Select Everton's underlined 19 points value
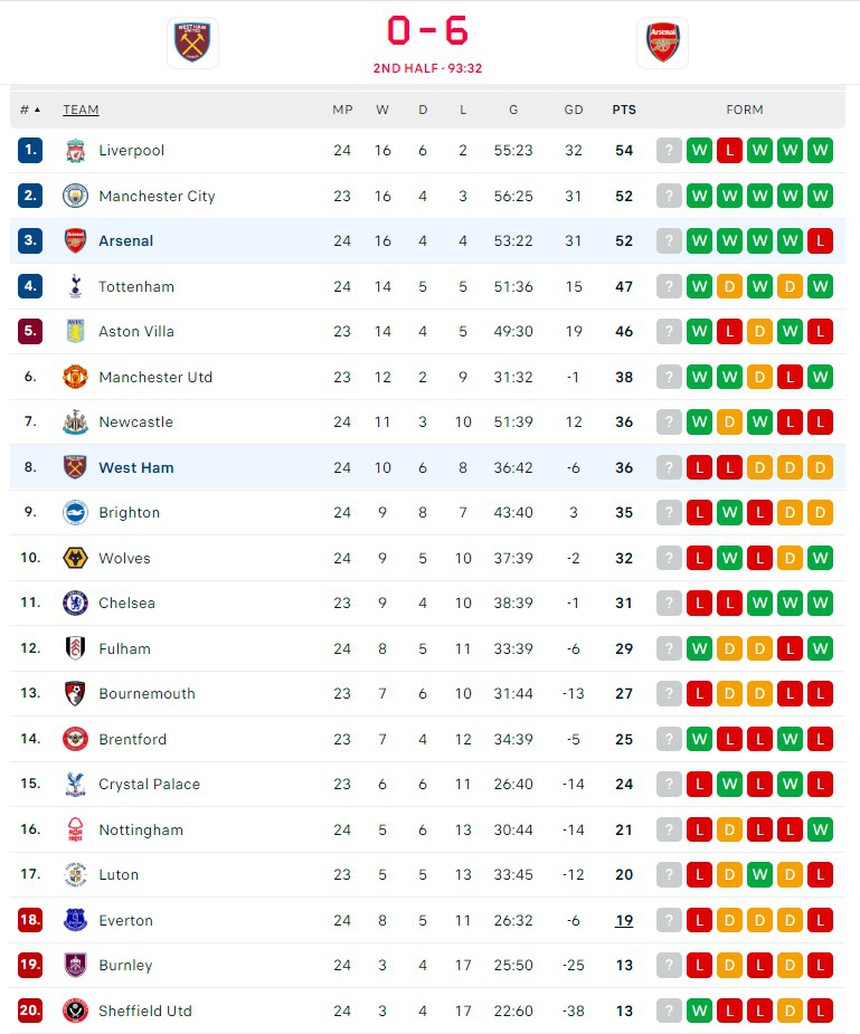Viewport: 860px width, 1034px height. [x=624, y=920]
